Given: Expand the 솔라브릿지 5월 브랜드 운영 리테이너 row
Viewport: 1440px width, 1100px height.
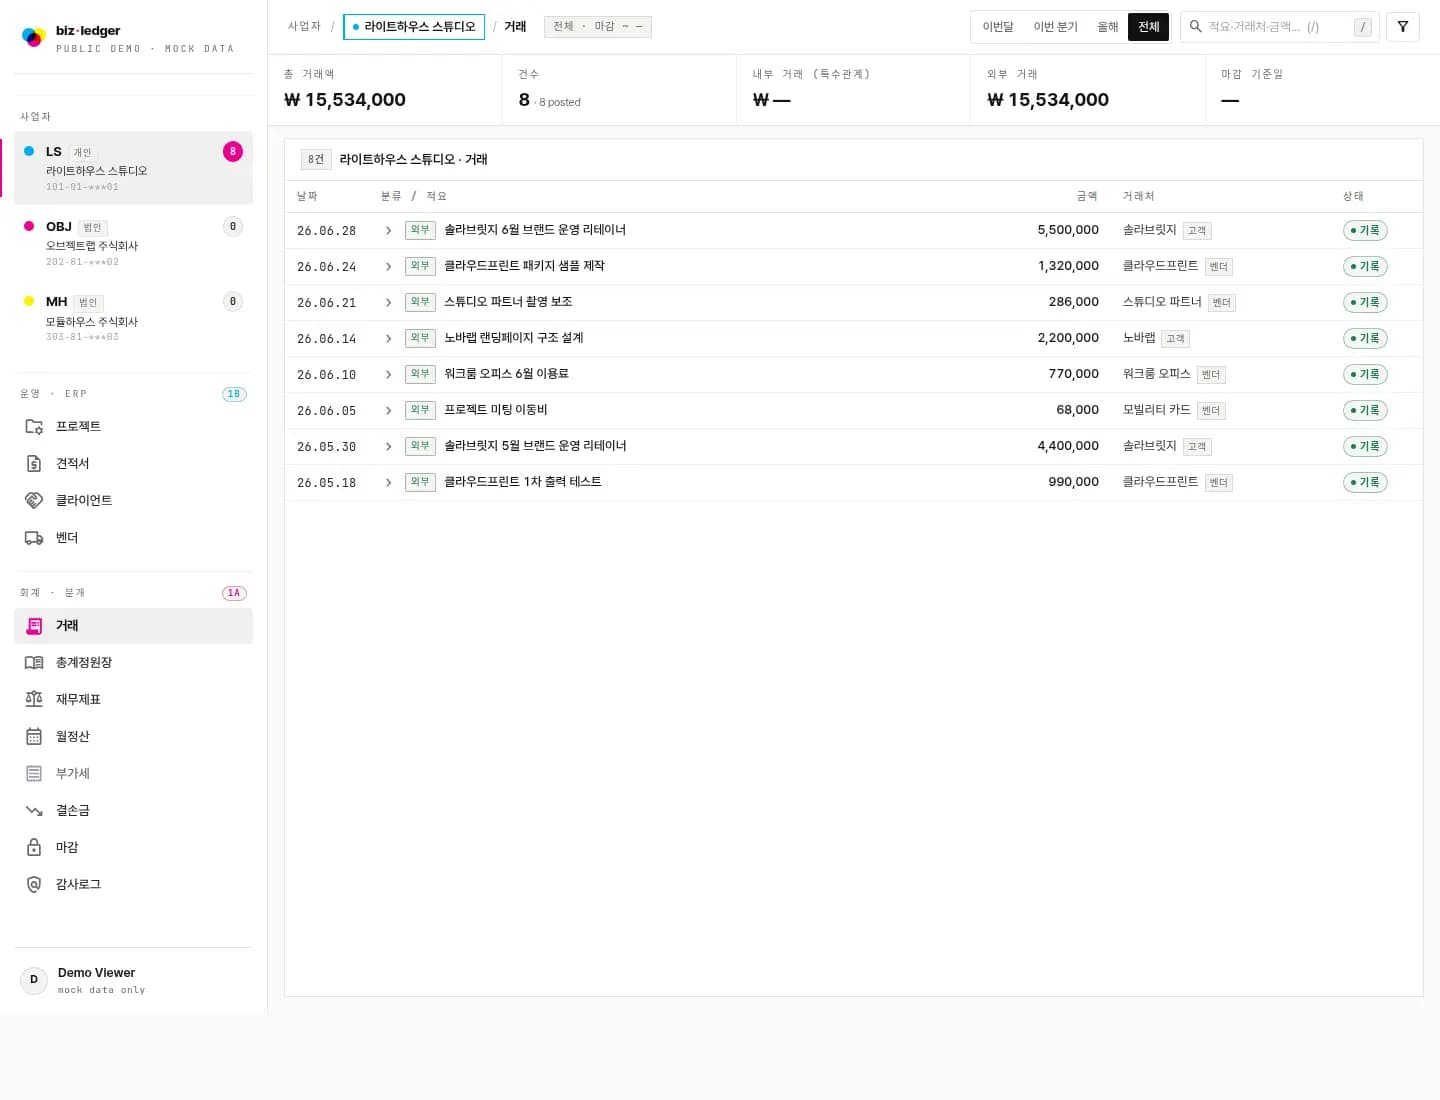Looking at the screenshot, I should (x=389, y=447).
